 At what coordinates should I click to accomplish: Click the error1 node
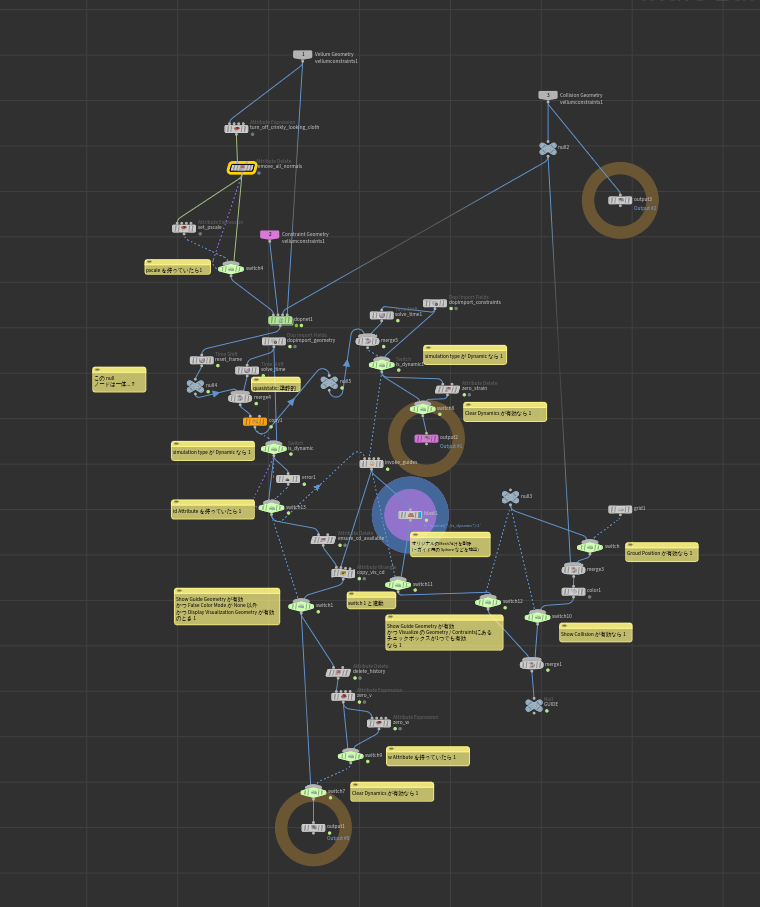[288, 478]
